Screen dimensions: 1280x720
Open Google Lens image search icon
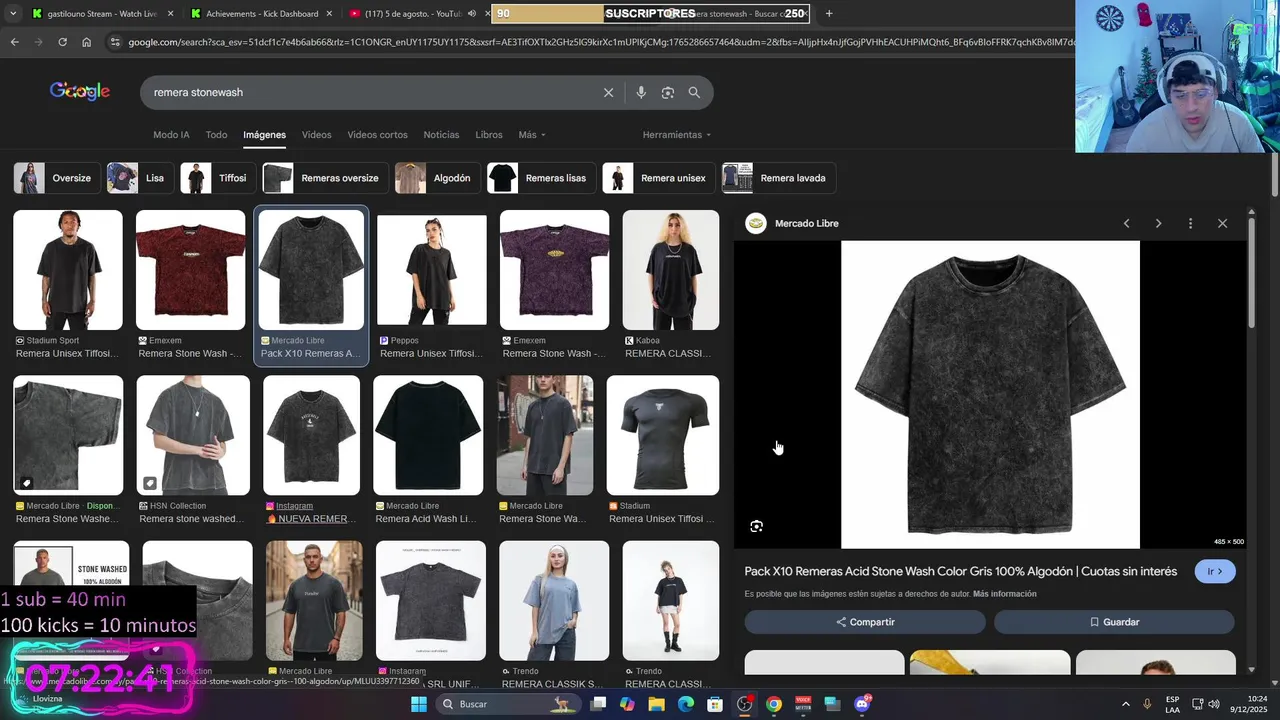coord(667,92)
